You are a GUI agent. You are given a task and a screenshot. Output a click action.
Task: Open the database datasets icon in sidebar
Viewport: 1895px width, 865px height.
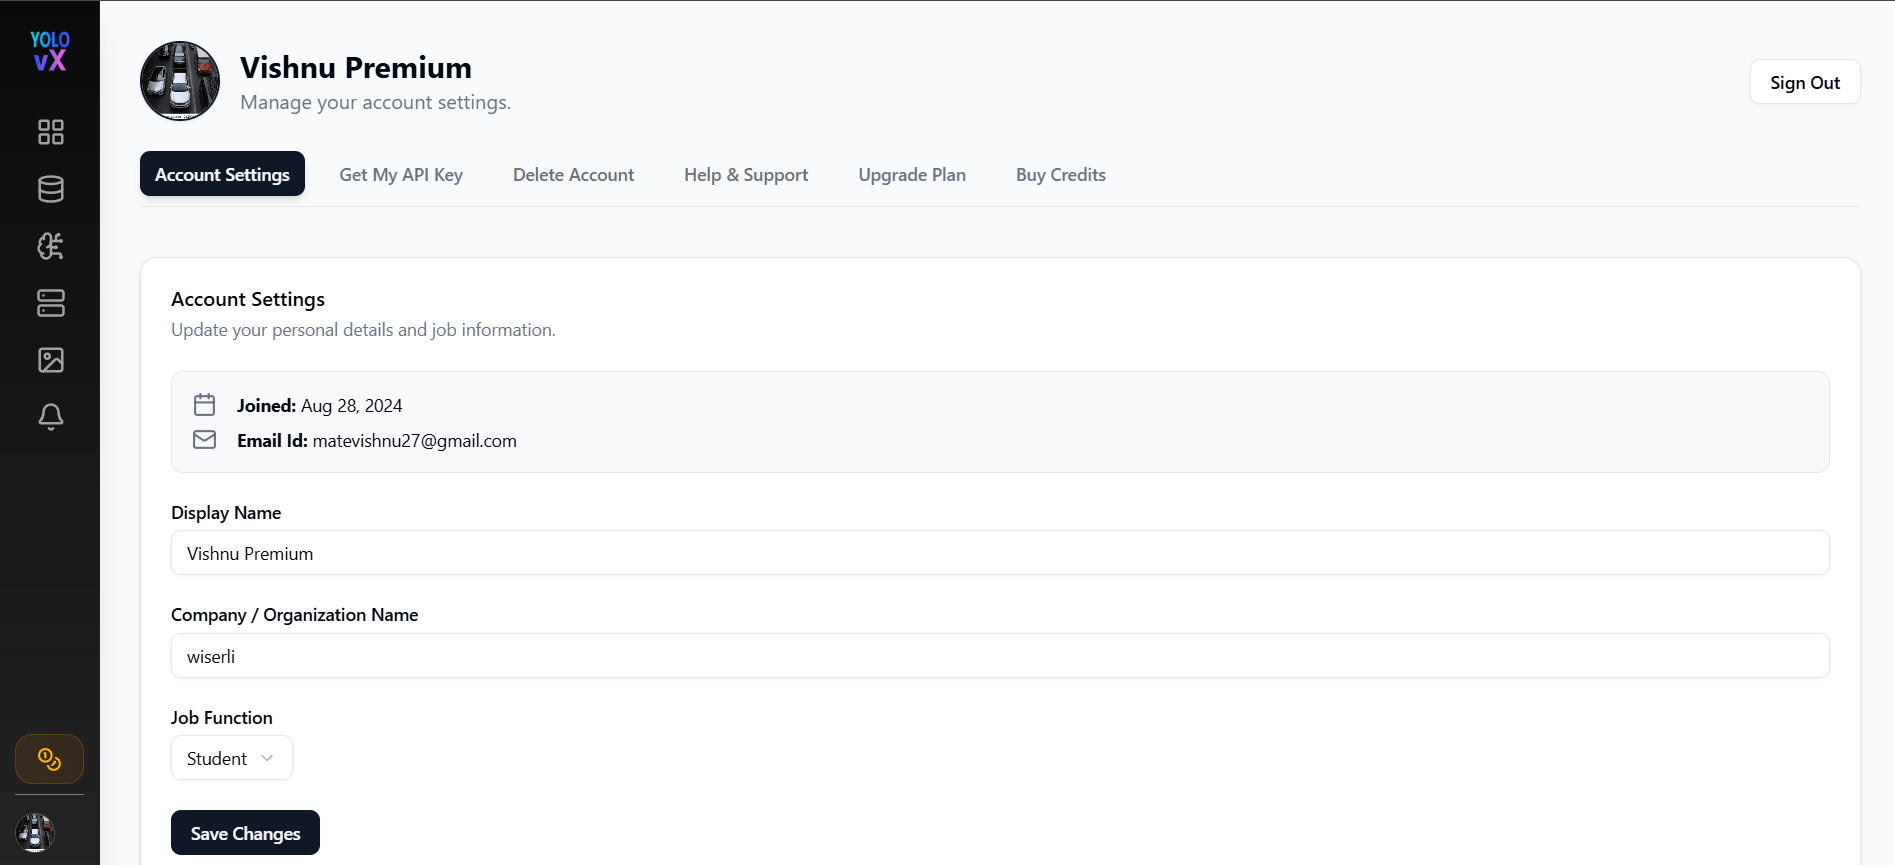point(51,189)
